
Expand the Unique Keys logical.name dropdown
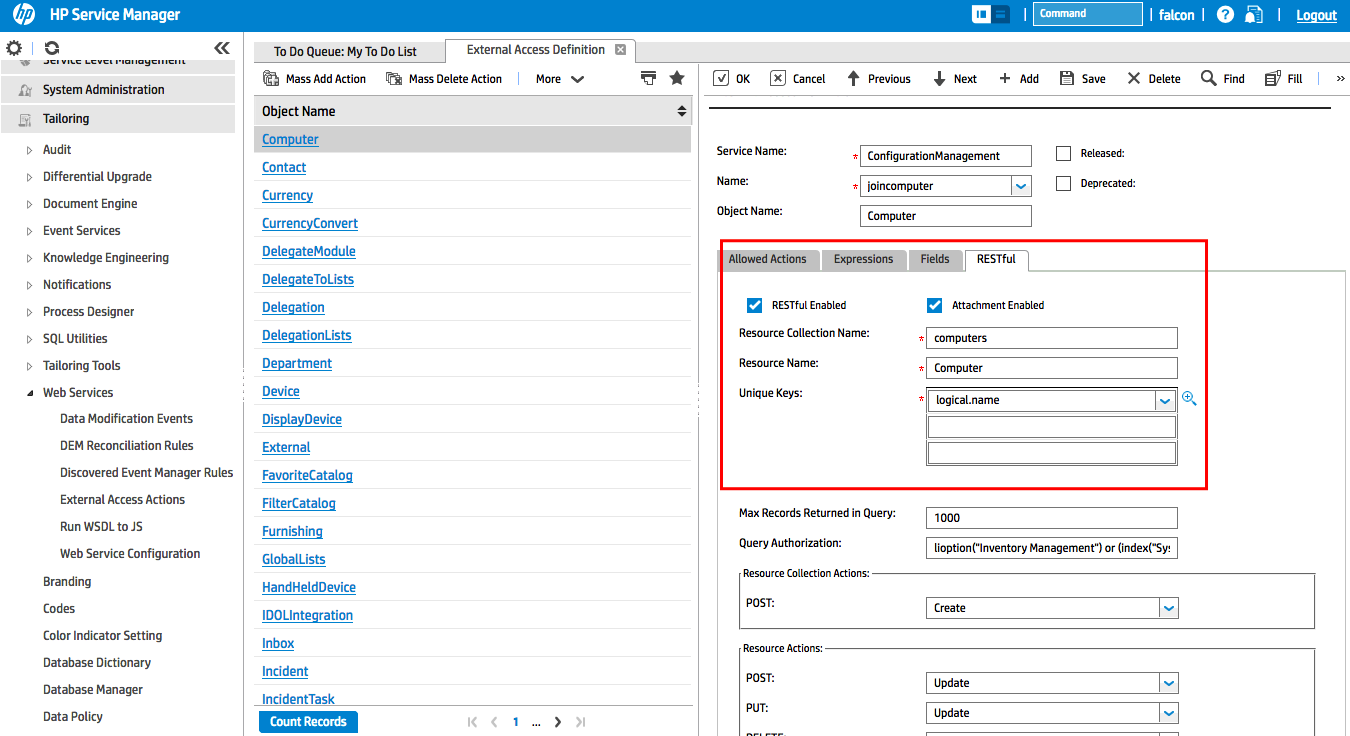click(1165, 401)
